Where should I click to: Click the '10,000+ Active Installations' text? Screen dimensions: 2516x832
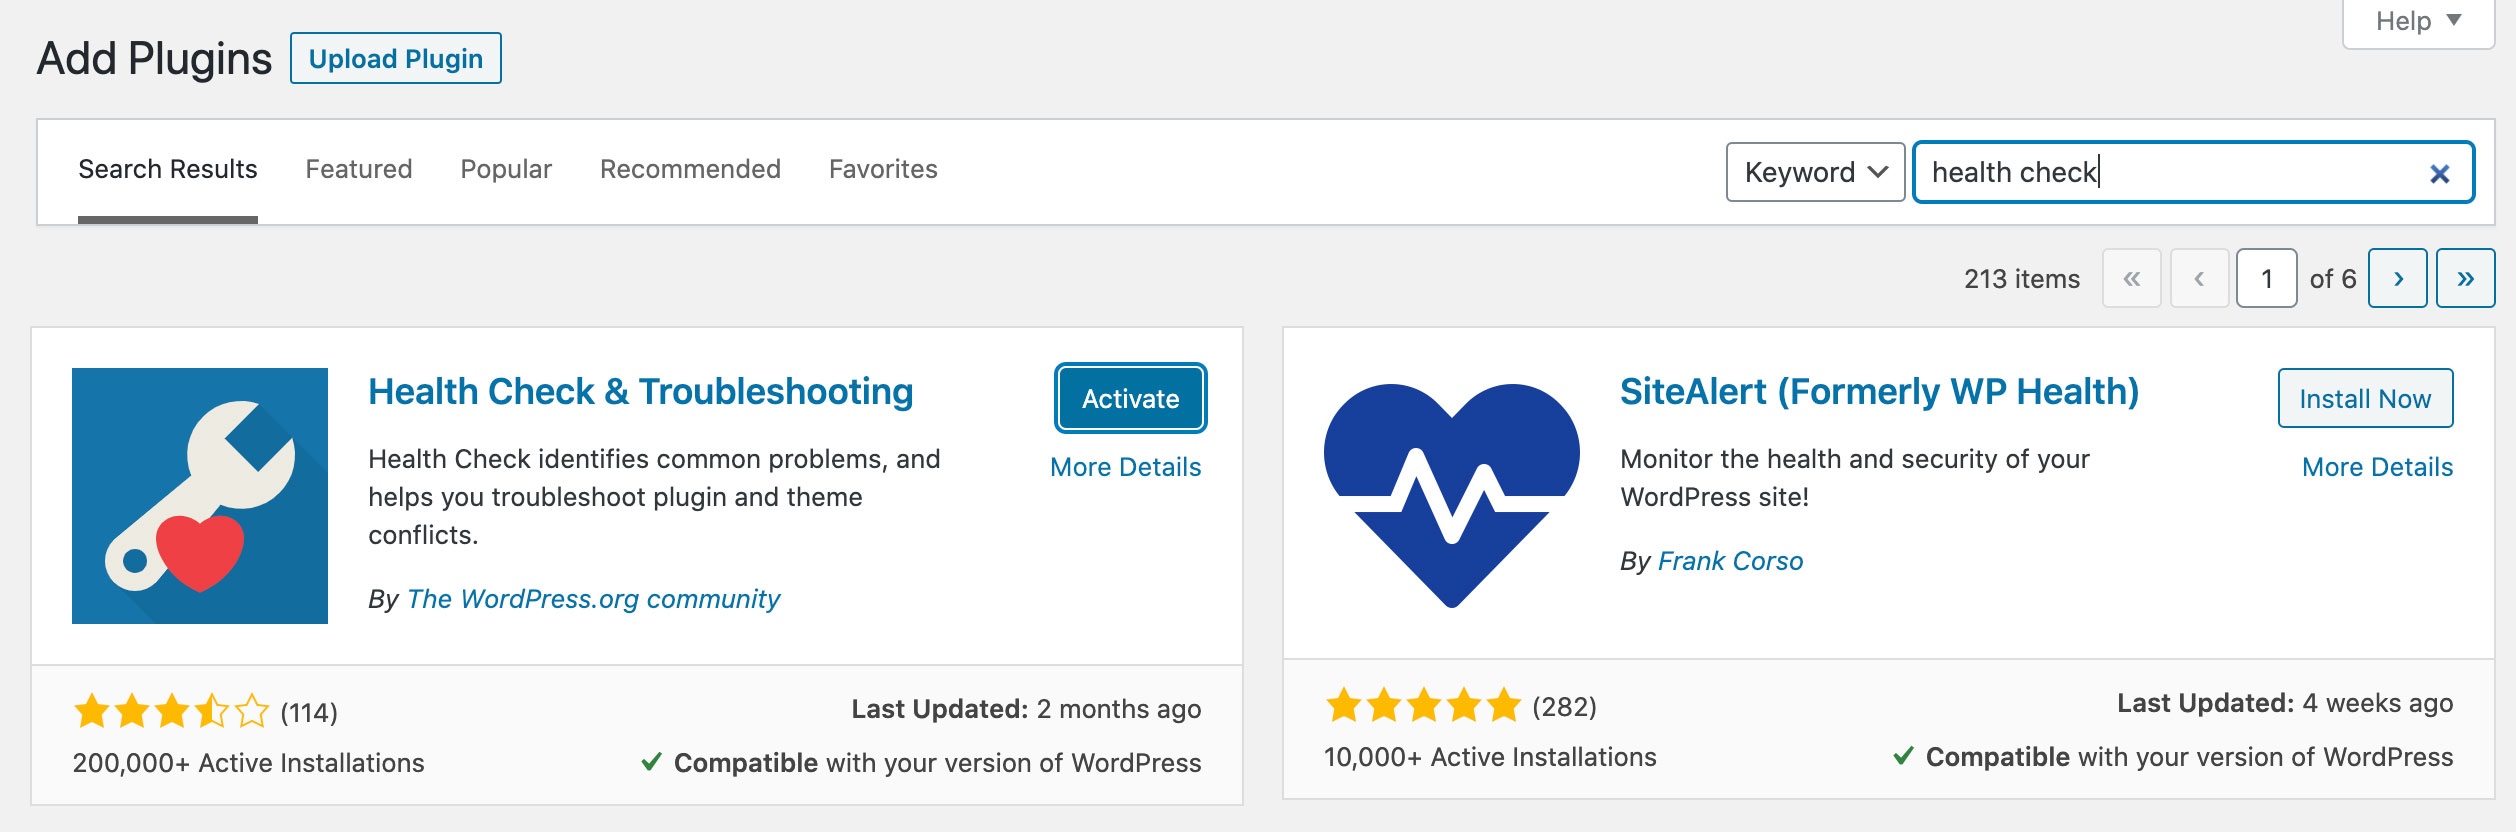1490,757
